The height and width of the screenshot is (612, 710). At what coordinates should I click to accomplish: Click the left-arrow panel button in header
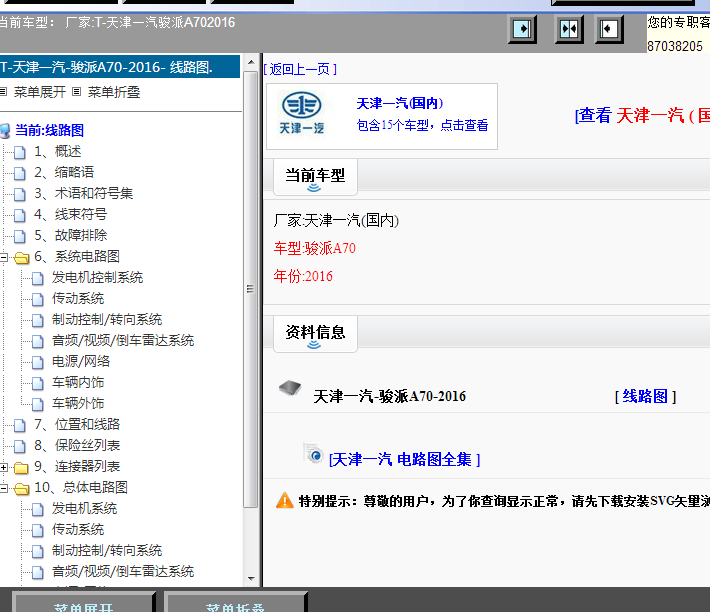pos(609,29)
